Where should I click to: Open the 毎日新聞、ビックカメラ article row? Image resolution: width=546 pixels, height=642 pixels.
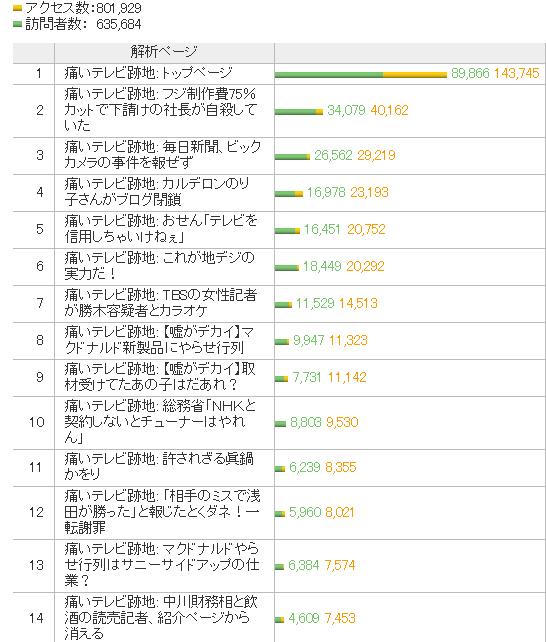pos(162,155)
